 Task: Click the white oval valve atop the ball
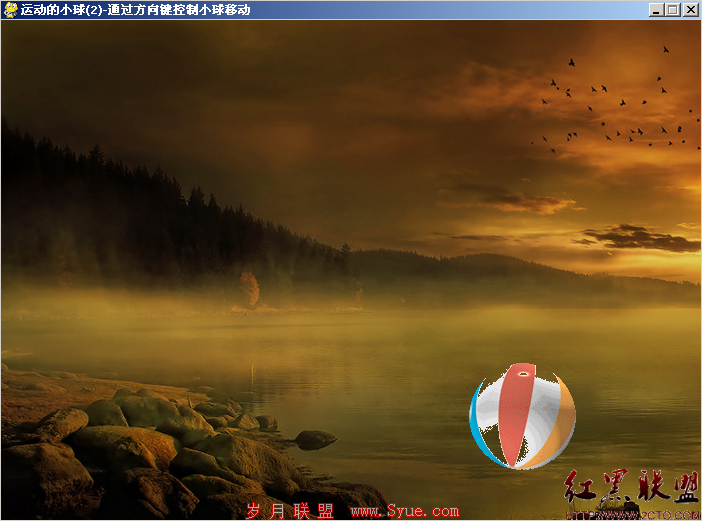click(522, 373)
